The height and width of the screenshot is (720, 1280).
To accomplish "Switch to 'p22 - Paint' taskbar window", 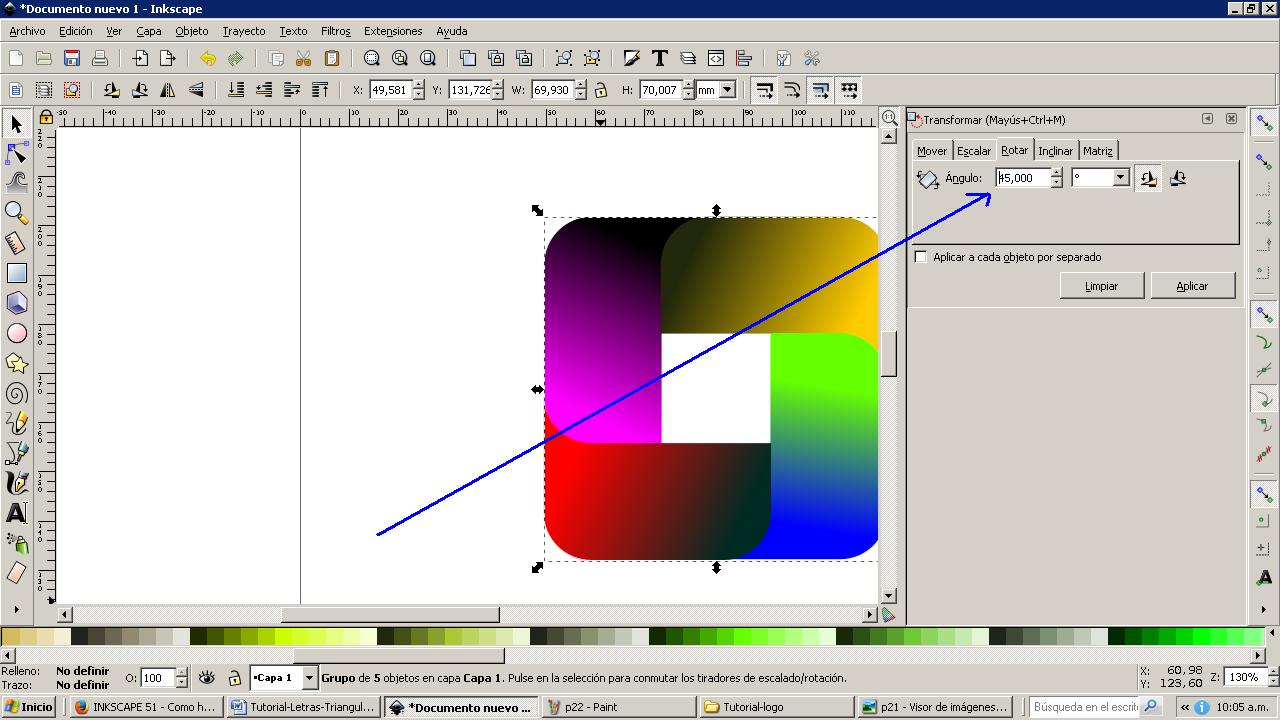I will (x=620, y=706).
